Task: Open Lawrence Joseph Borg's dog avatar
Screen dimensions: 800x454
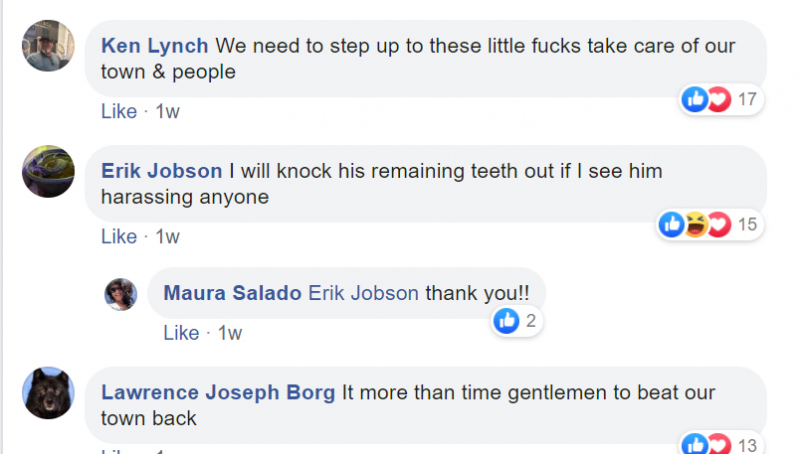Action: [47, 393]
